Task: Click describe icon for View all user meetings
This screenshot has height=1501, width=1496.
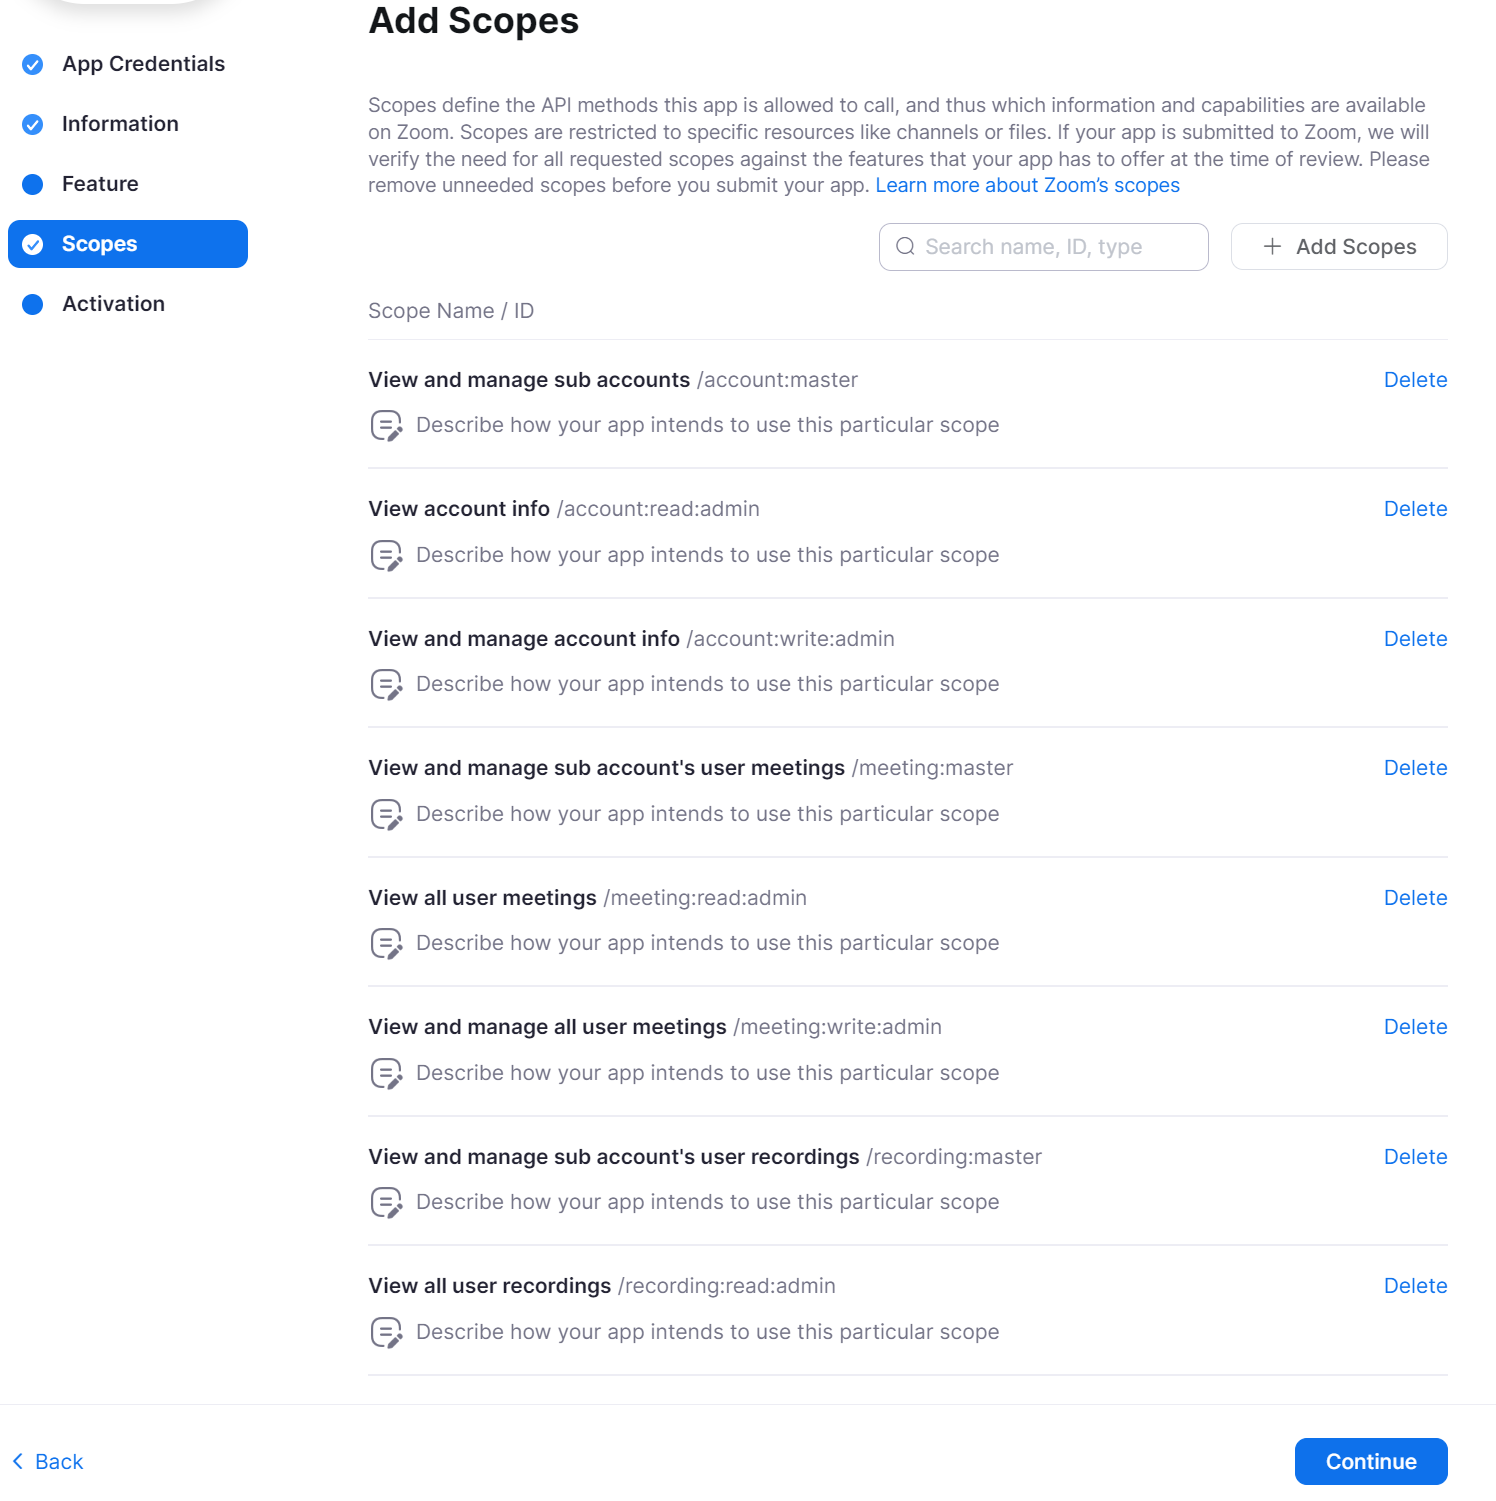Action: 386,942
